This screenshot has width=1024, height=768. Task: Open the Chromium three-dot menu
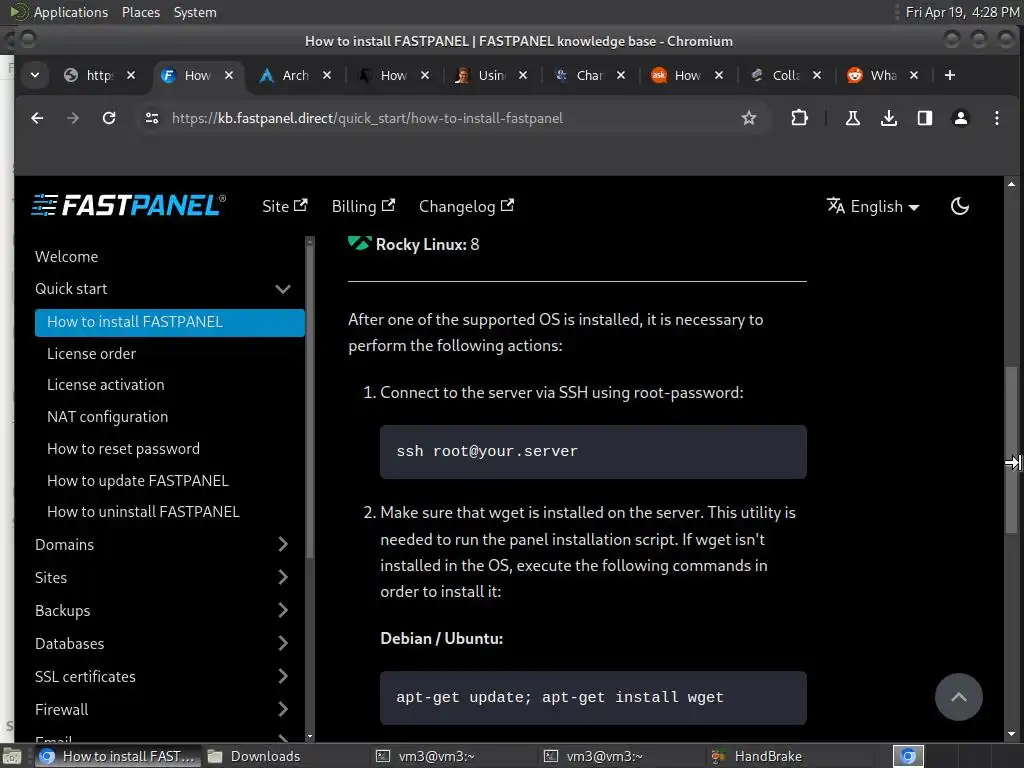pyautogui.click(x=997, y=118)
